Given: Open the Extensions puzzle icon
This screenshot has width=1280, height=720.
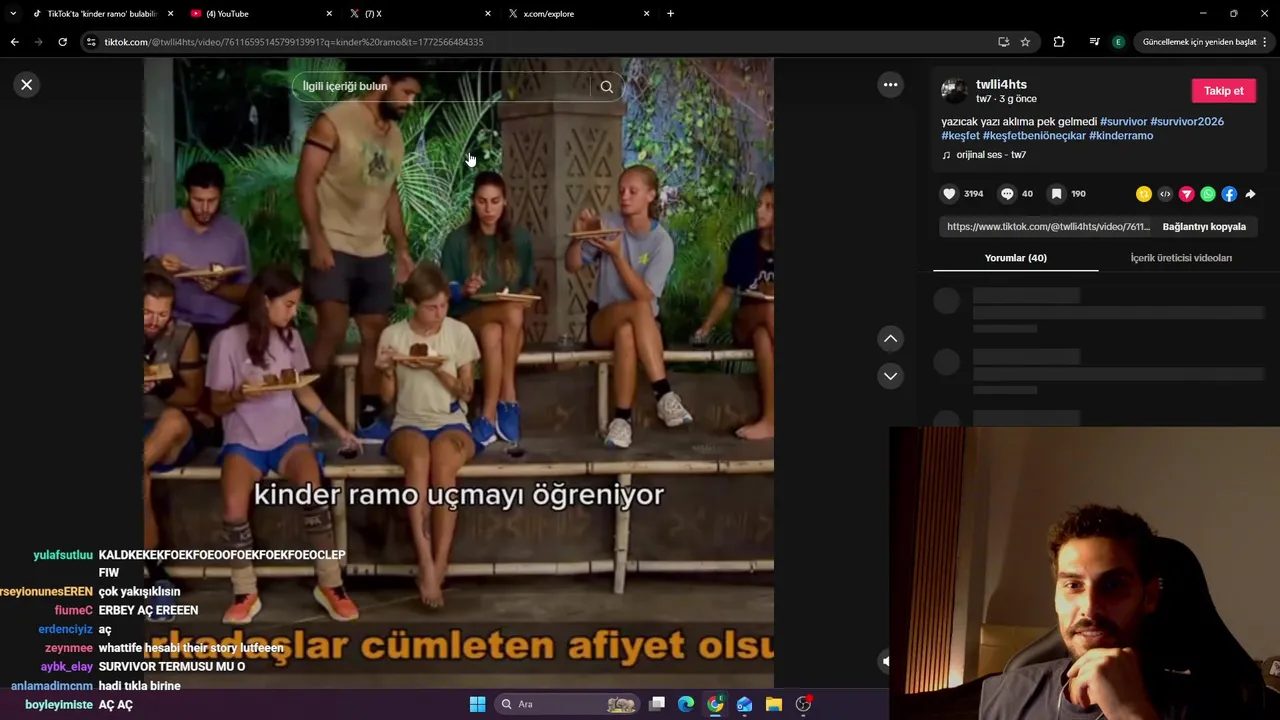Looking at the screenshot, I should click(x=1059, y=42).
